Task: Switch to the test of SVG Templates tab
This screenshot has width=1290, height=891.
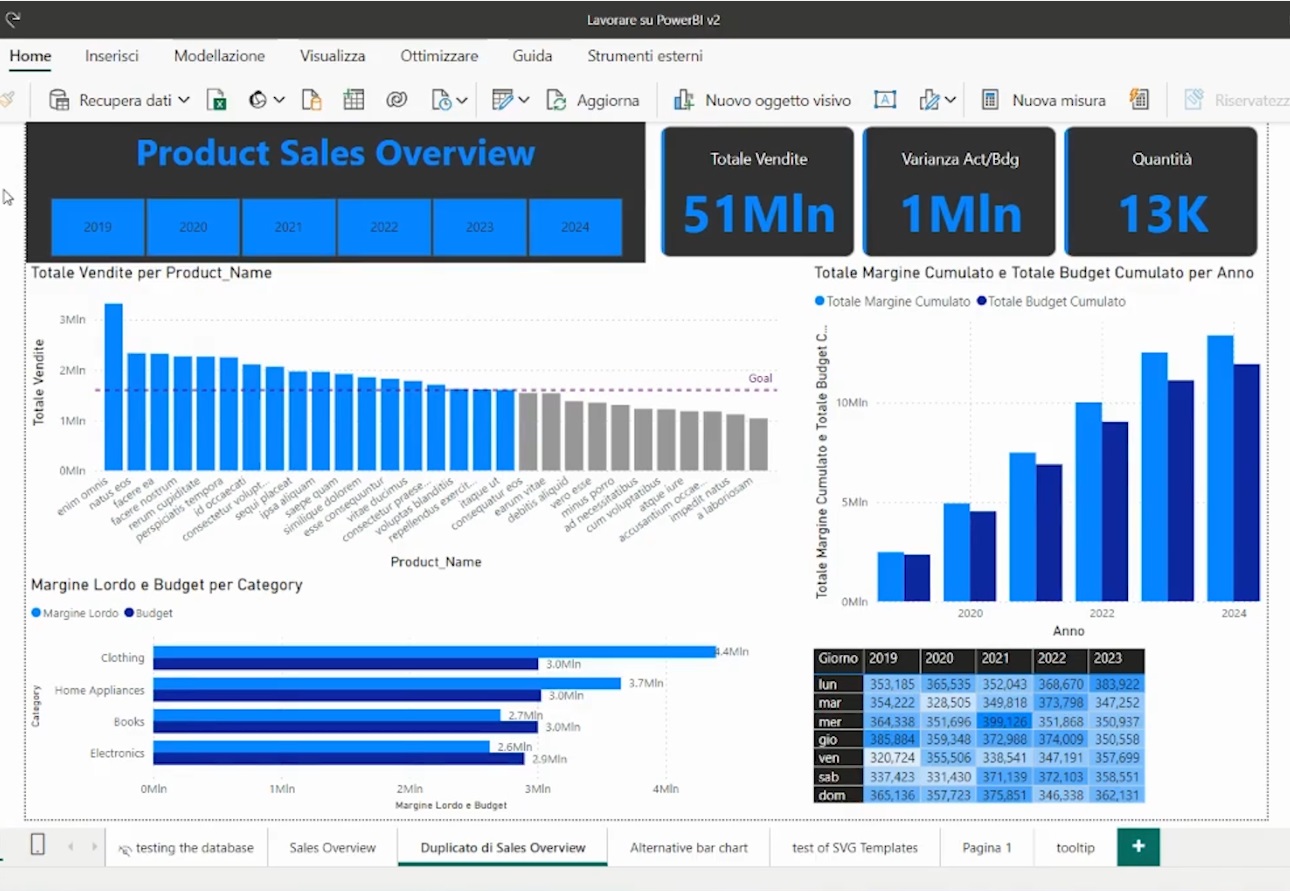Action: click(x=854, y=847)
